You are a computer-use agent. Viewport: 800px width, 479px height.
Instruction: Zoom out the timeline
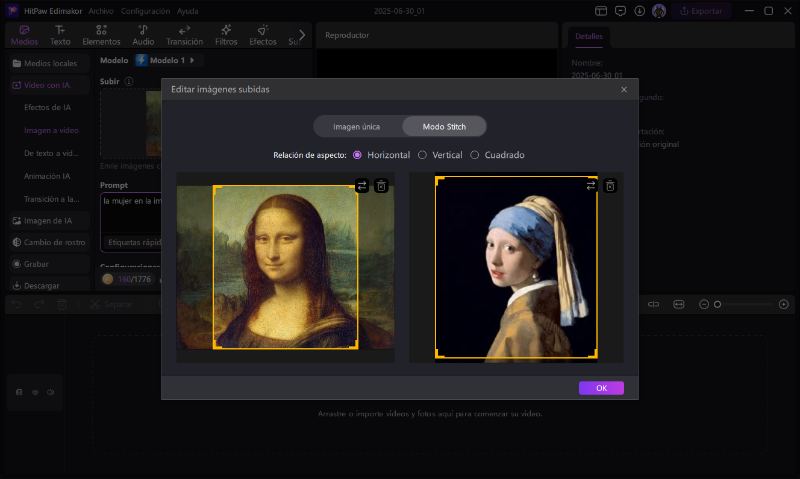coord(704,305)
